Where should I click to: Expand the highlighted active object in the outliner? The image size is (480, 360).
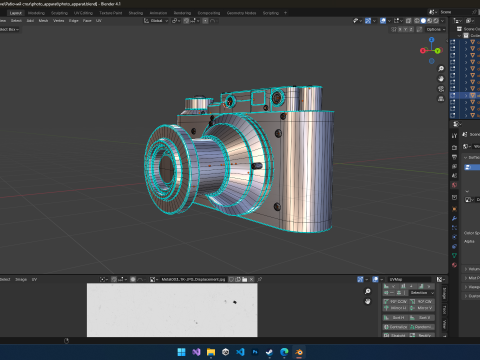click(x=466, y=95)
